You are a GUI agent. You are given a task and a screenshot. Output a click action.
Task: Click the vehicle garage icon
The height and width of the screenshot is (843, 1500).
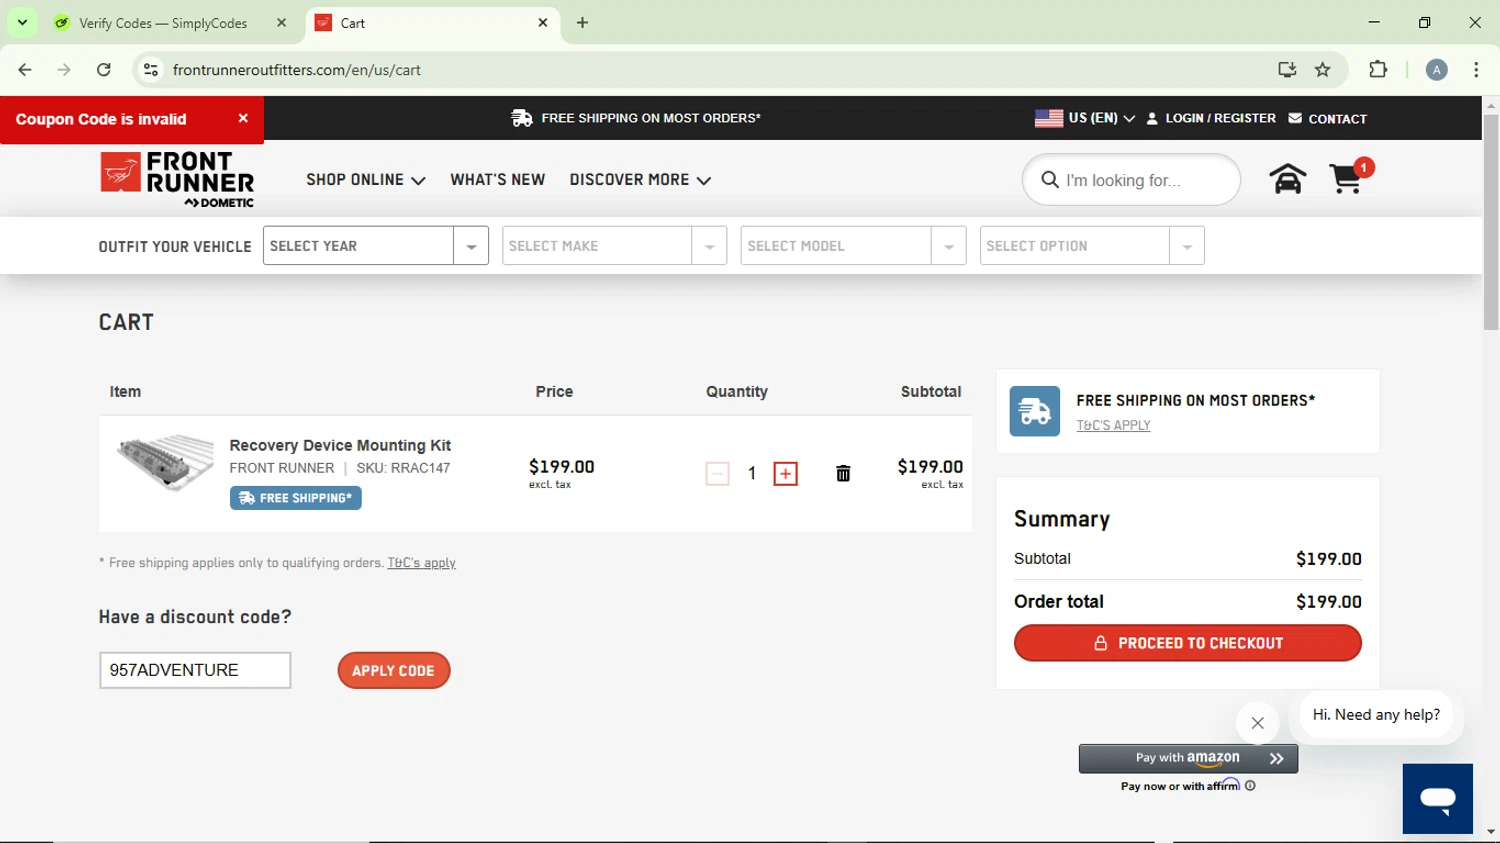[x=1287, y=179]
